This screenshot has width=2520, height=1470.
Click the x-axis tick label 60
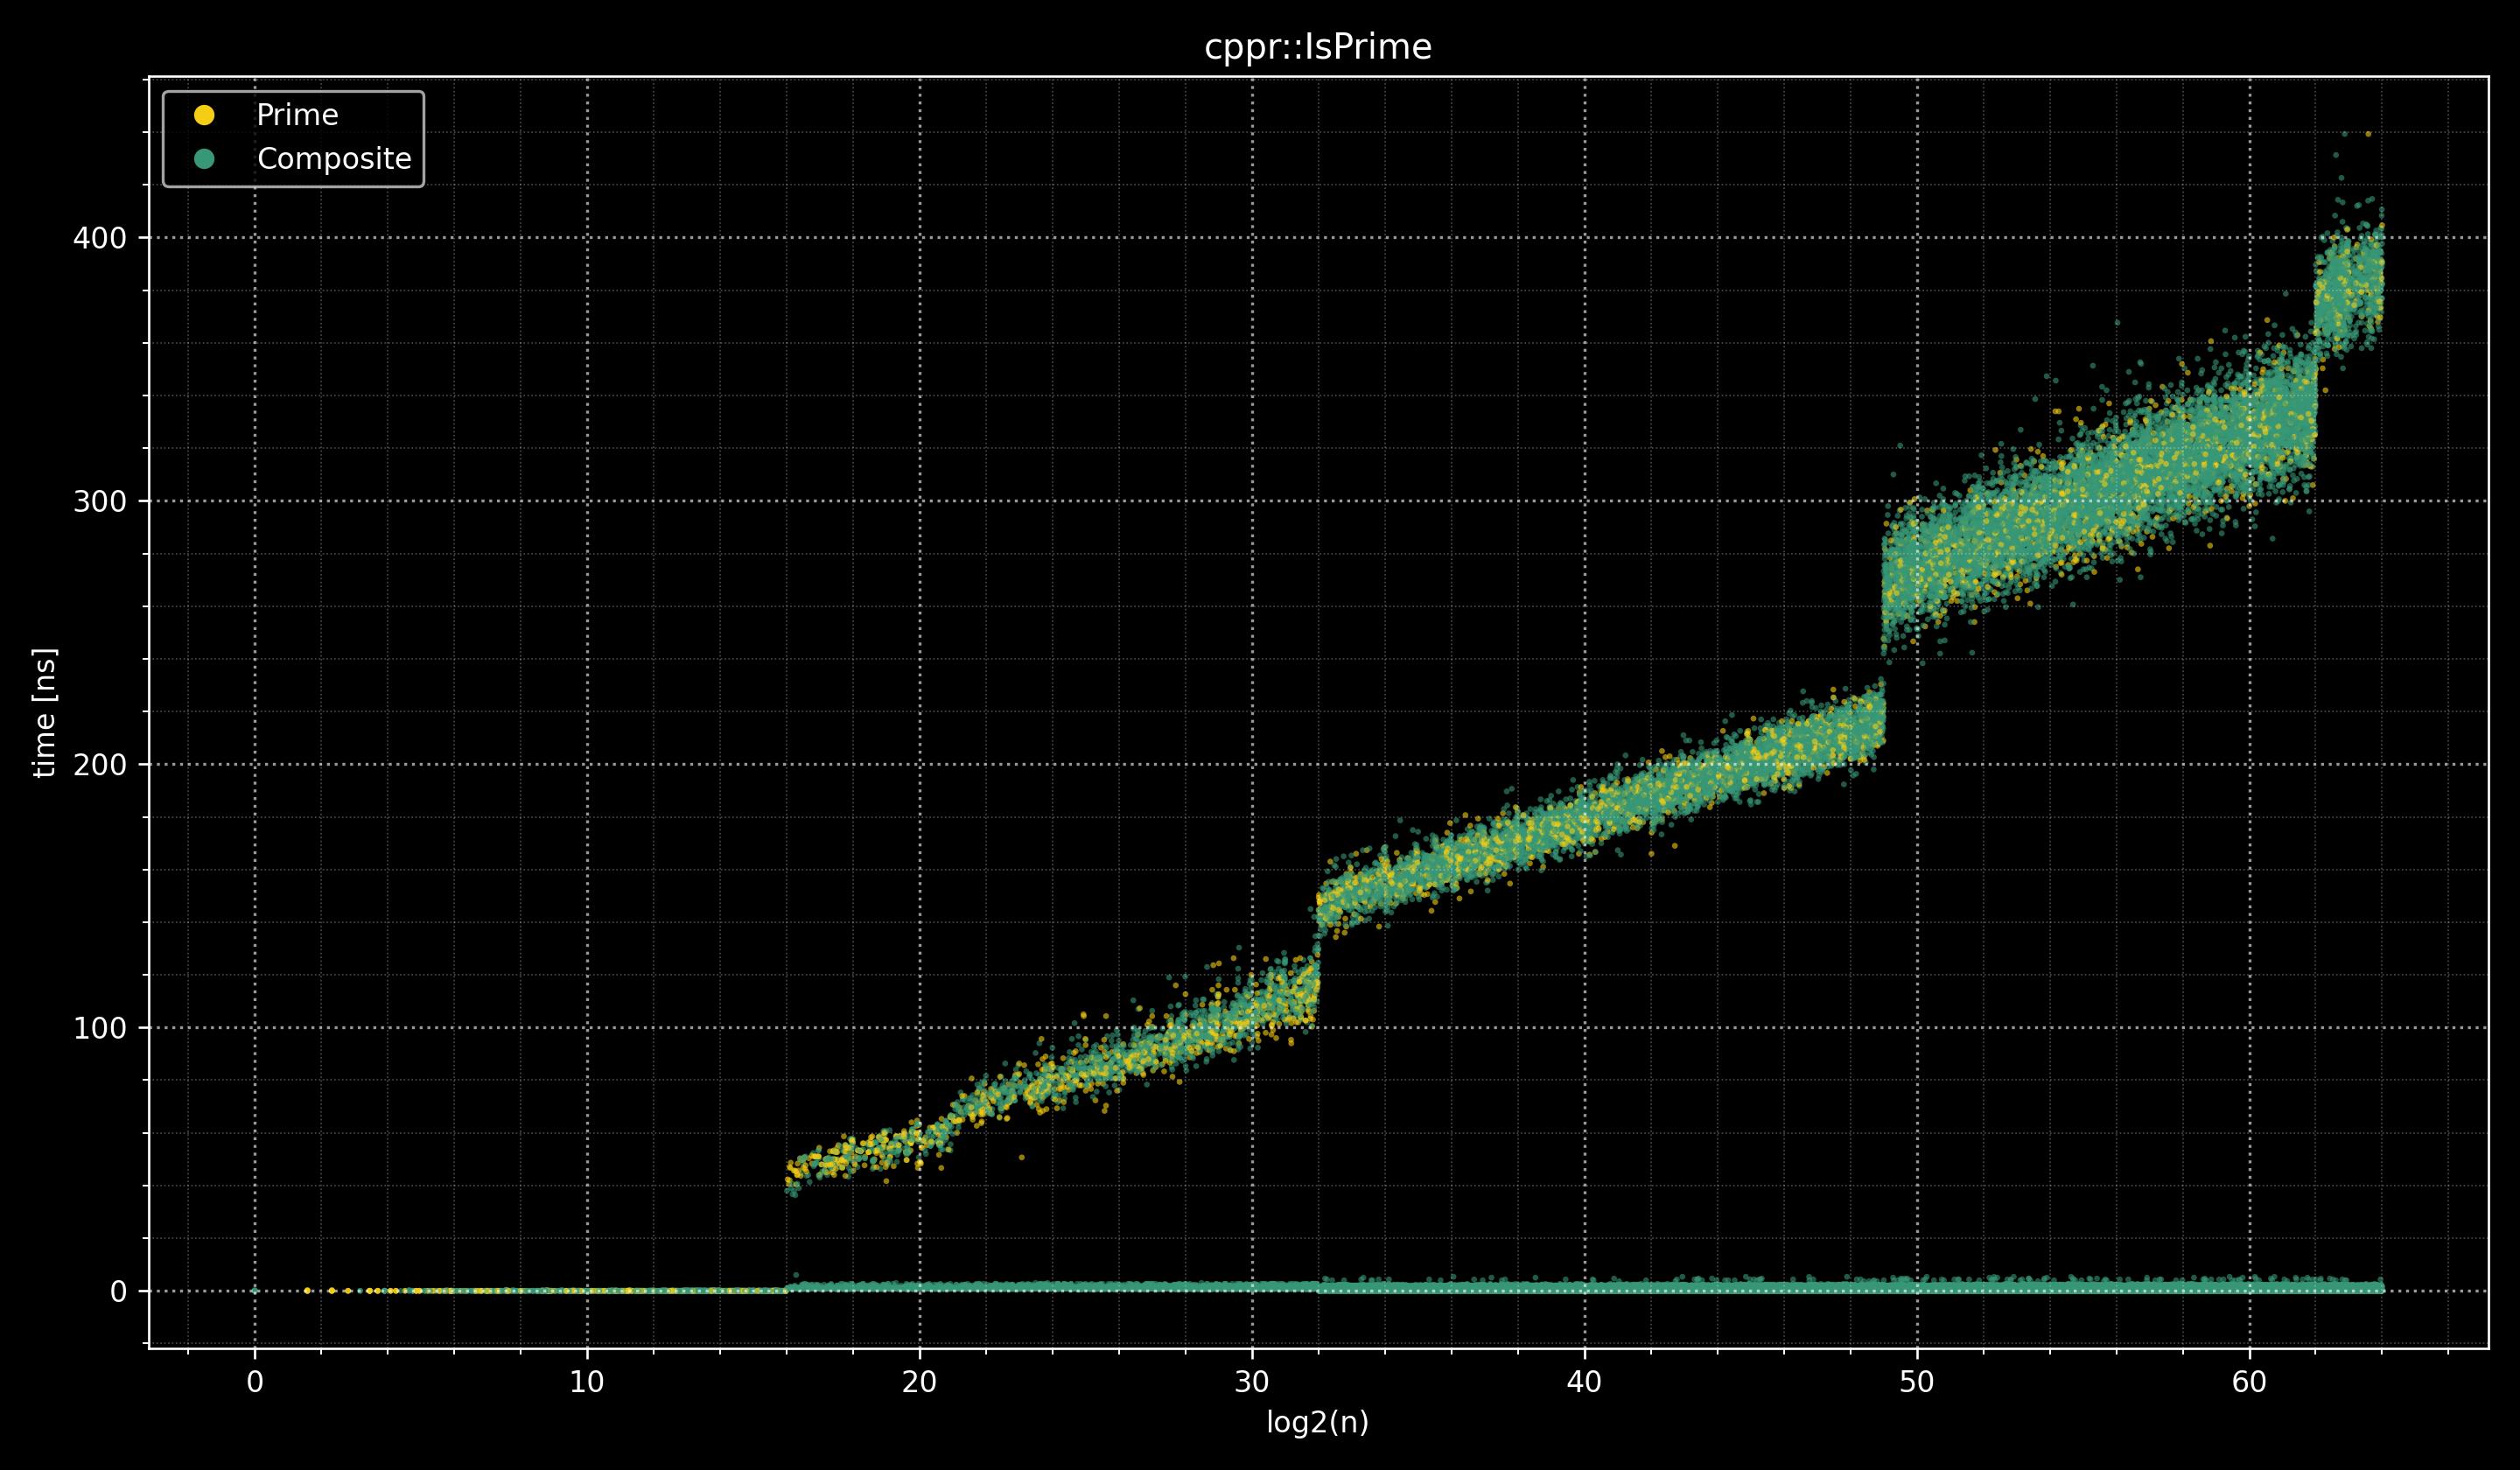(x=2249, y=1381)
